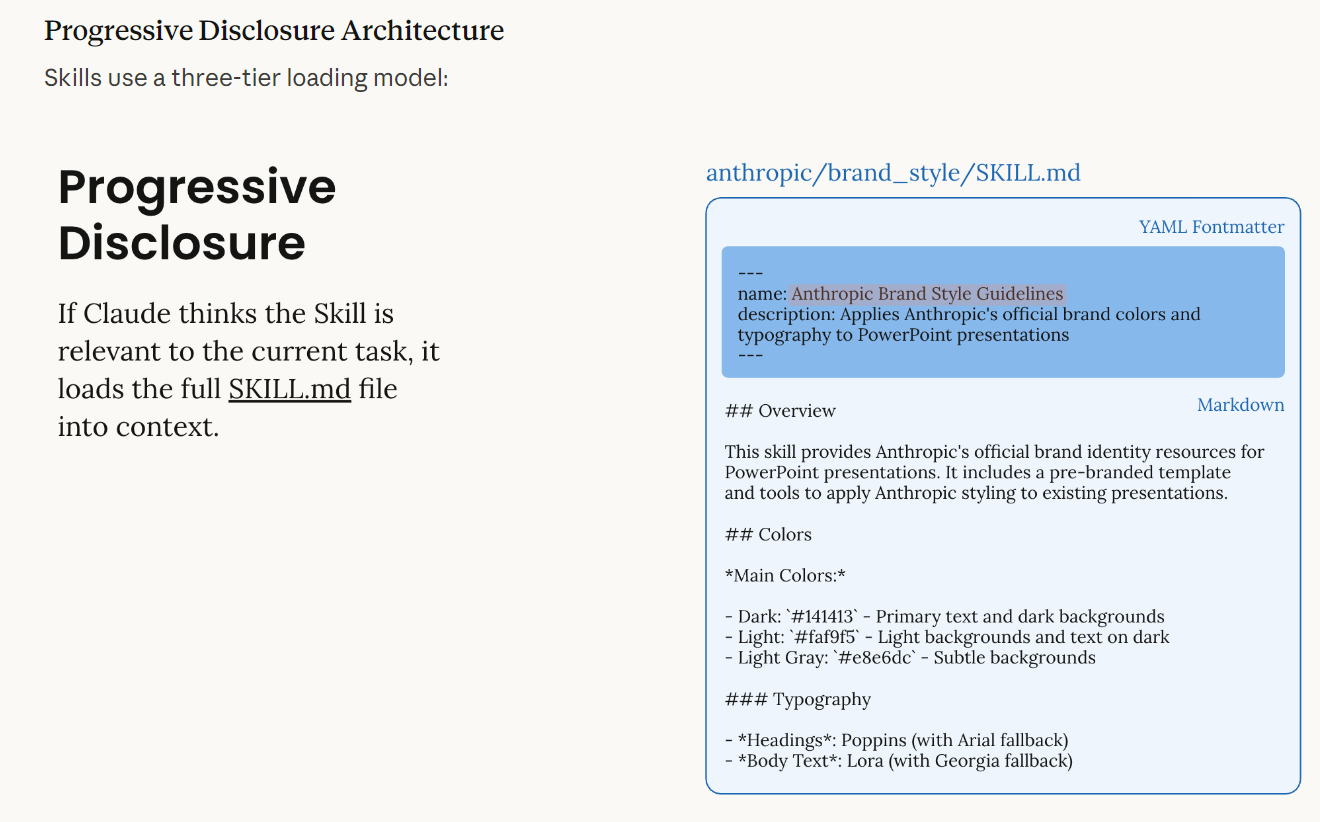Click the '*Headings*: Poppins' line
1320x822 pixels.
(897, 741)
